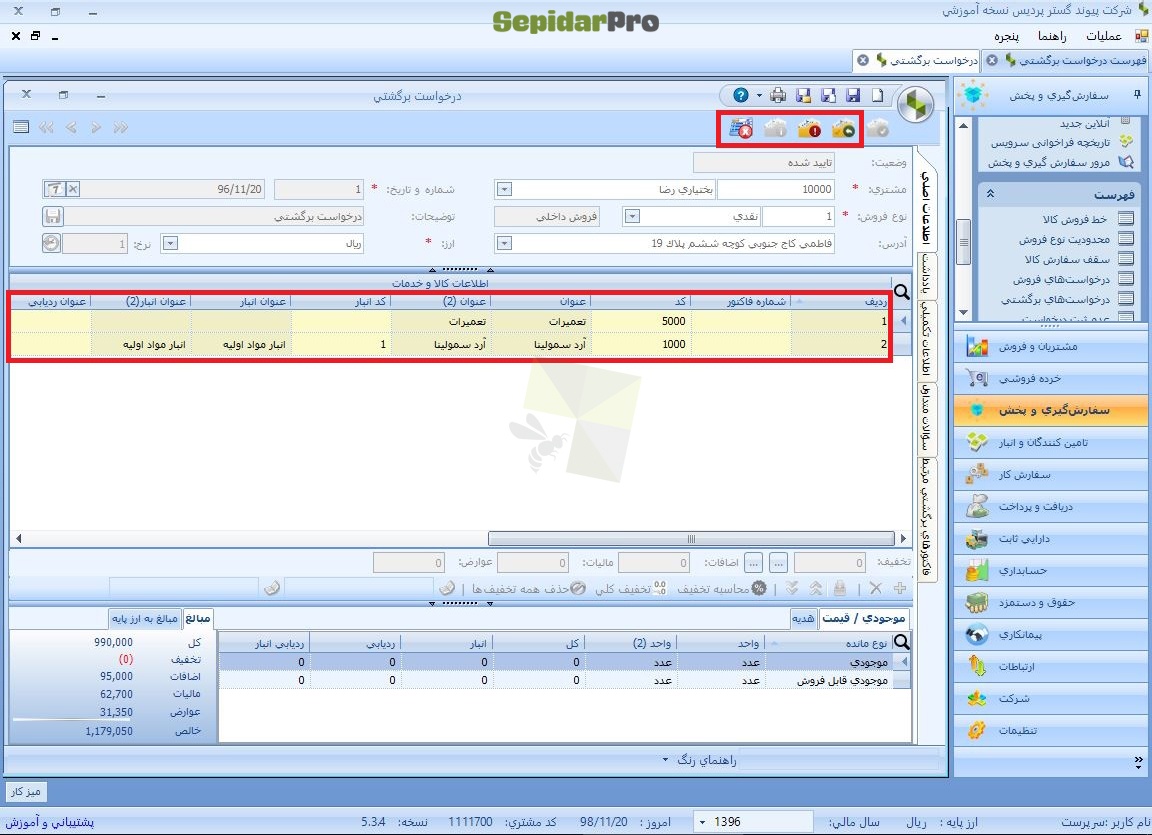Screen dimensions: 1152x835
Task: Open the sale type dropdown showing نقدی
Action: coord(632,216)
